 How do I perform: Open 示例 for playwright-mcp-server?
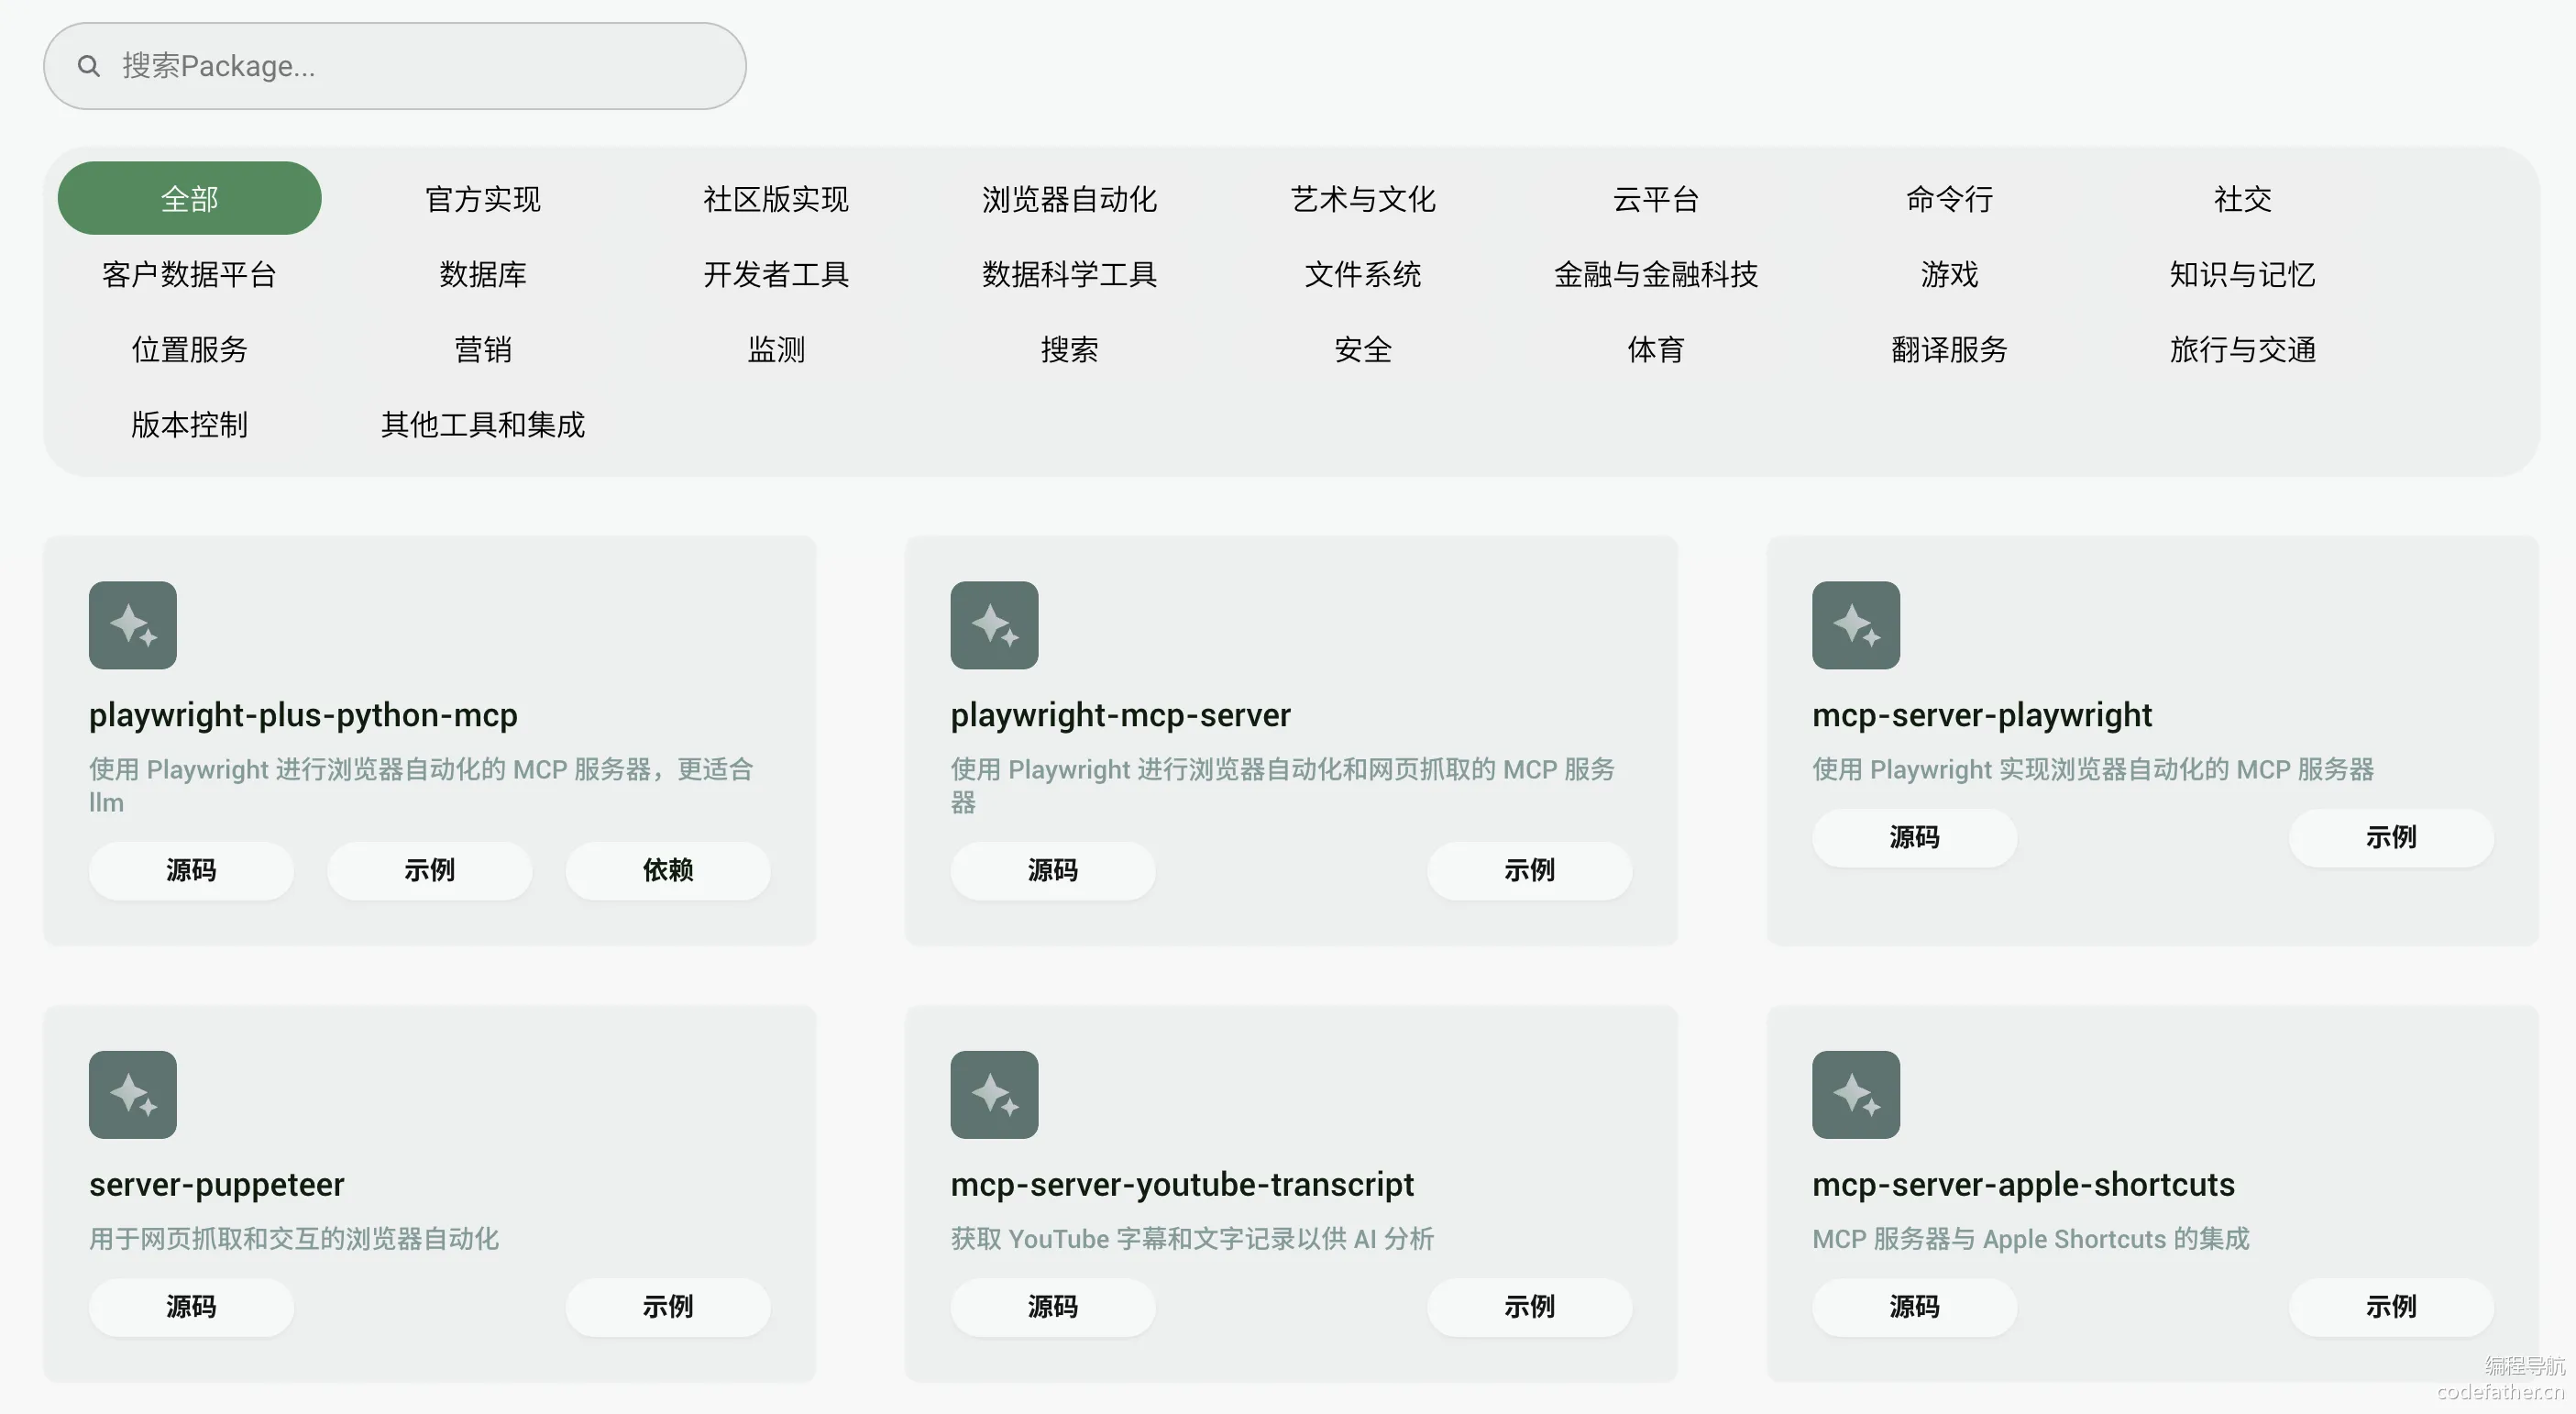point(1528,870)
